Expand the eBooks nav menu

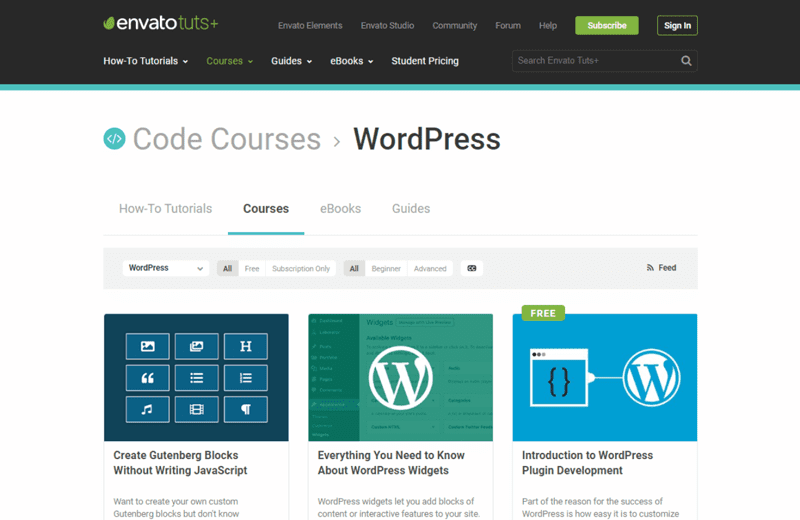[352, 61]
